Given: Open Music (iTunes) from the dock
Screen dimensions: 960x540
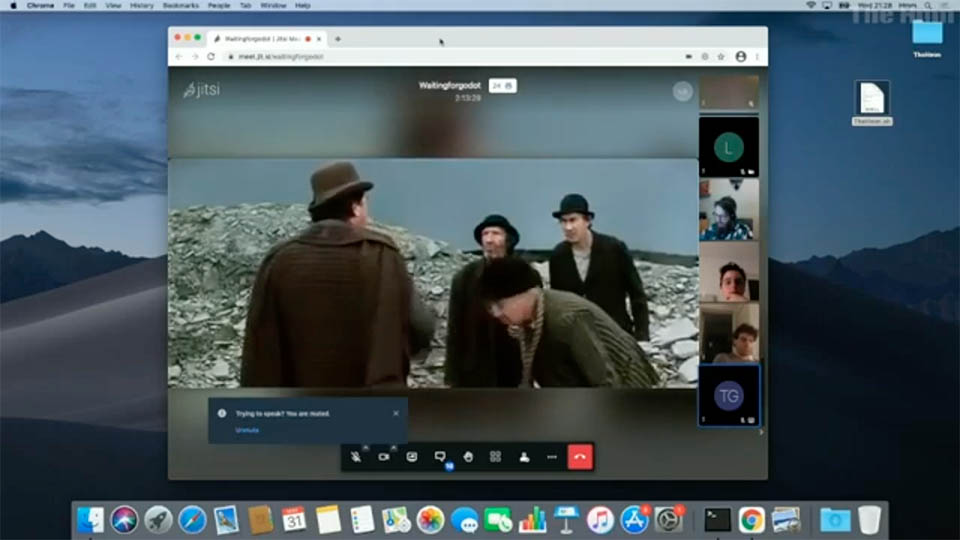Looking at the screenshot, I should (600, 520).
